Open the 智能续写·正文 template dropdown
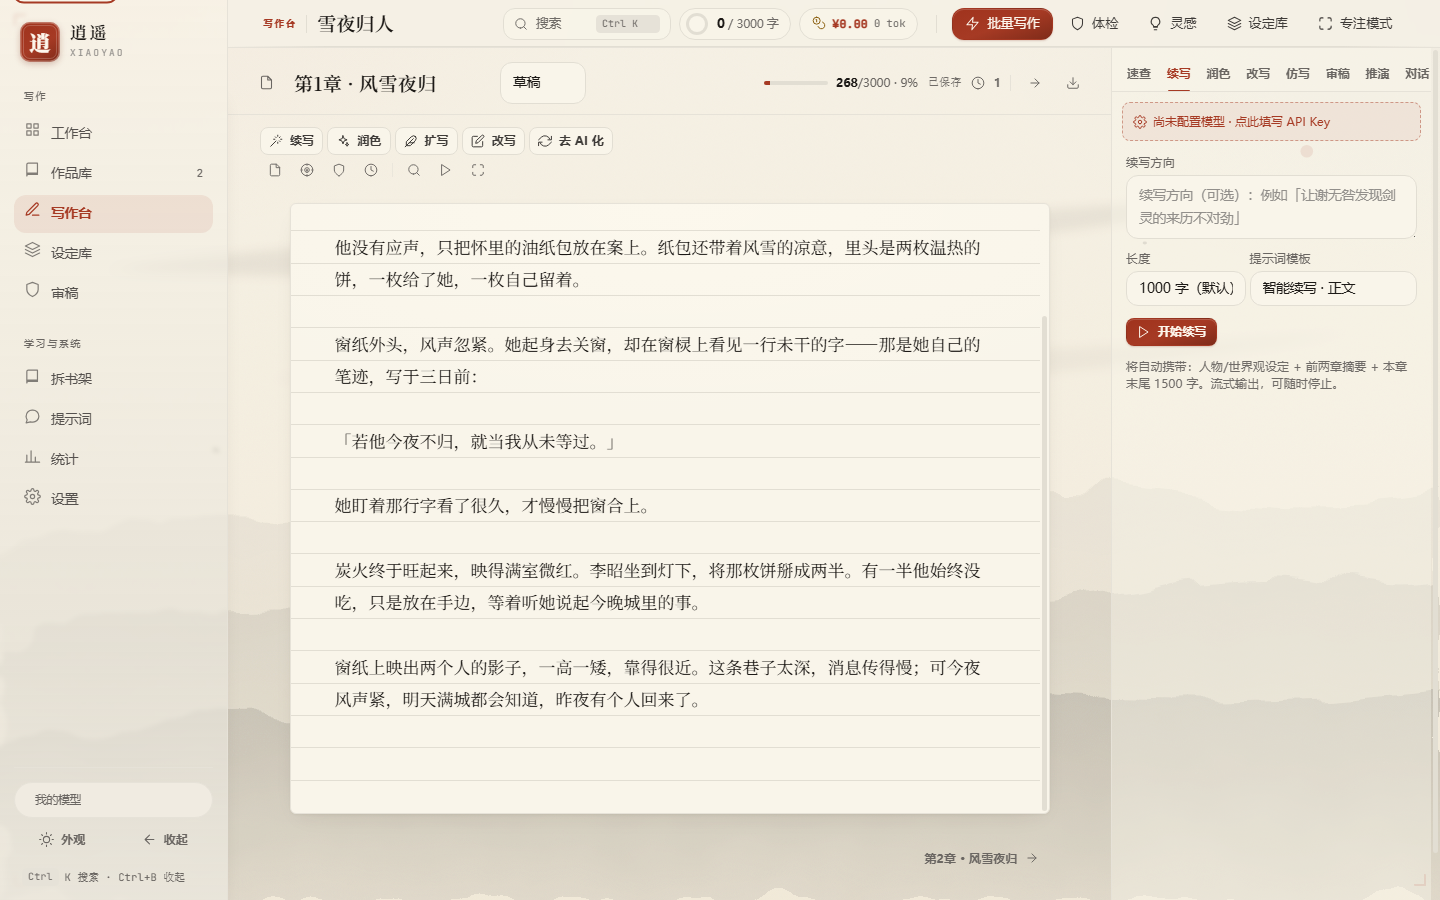The image size is (1440, 900). (1333, 288)
